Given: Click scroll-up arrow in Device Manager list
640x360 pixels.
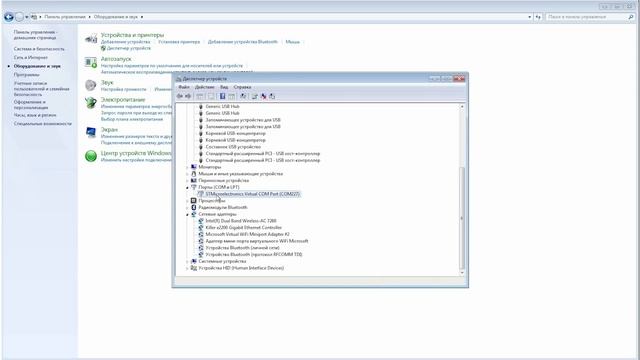Looking at the screenshot, I should pos(462,107).
